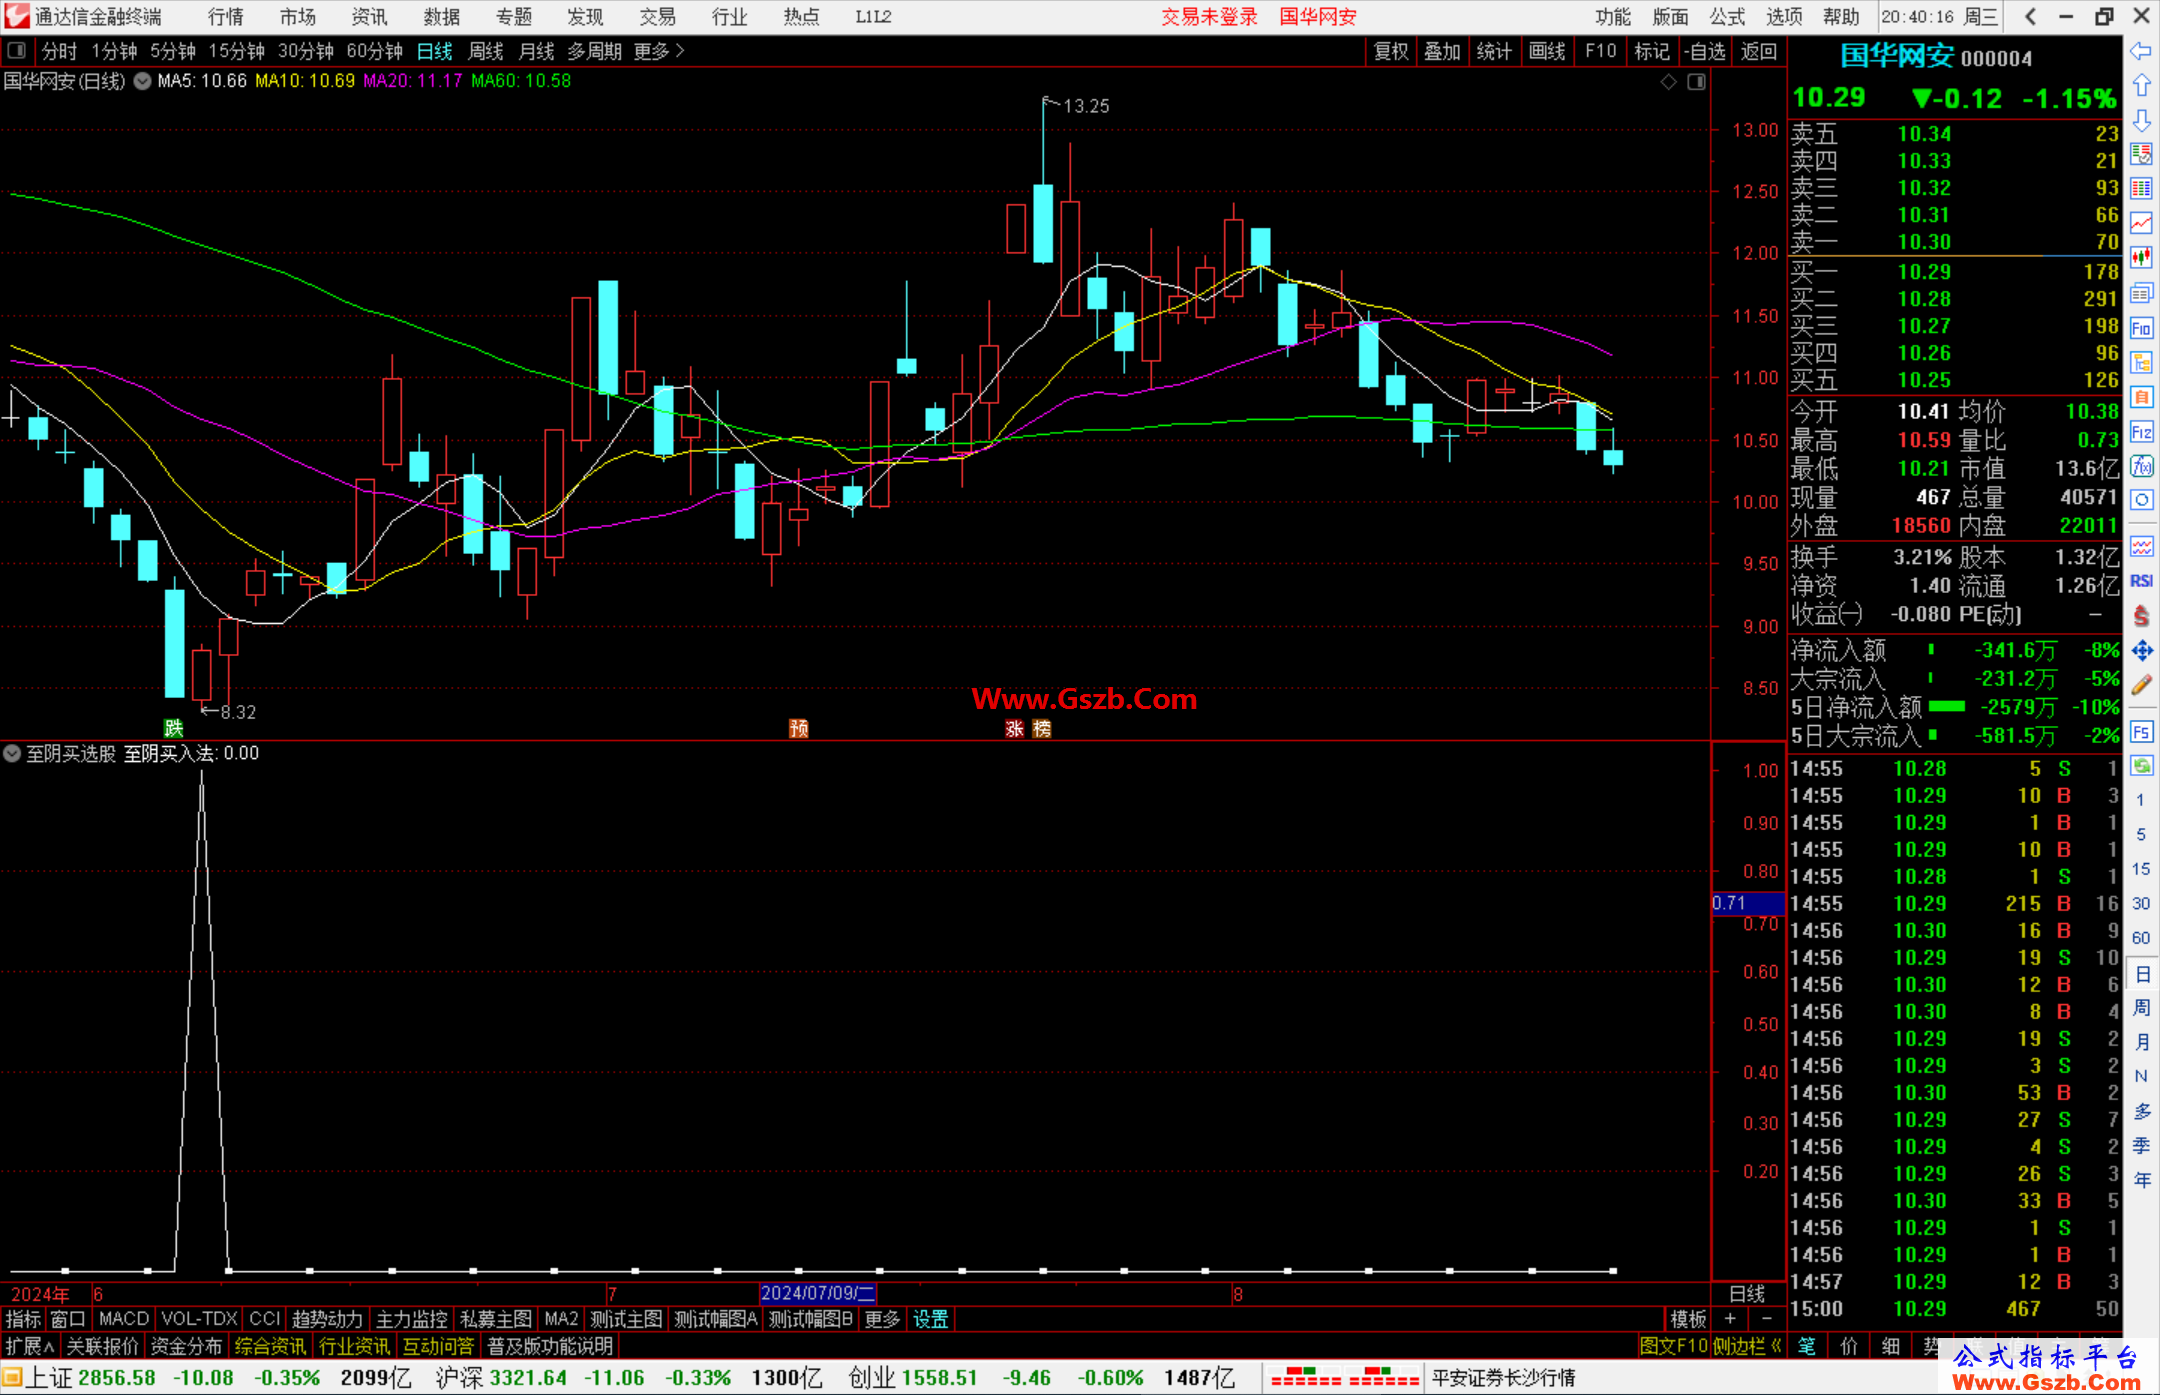Expand the 扩展 panel at bottom left
The width and height of the screenshot is (2160, 1395).
(x=30, y=1346)
